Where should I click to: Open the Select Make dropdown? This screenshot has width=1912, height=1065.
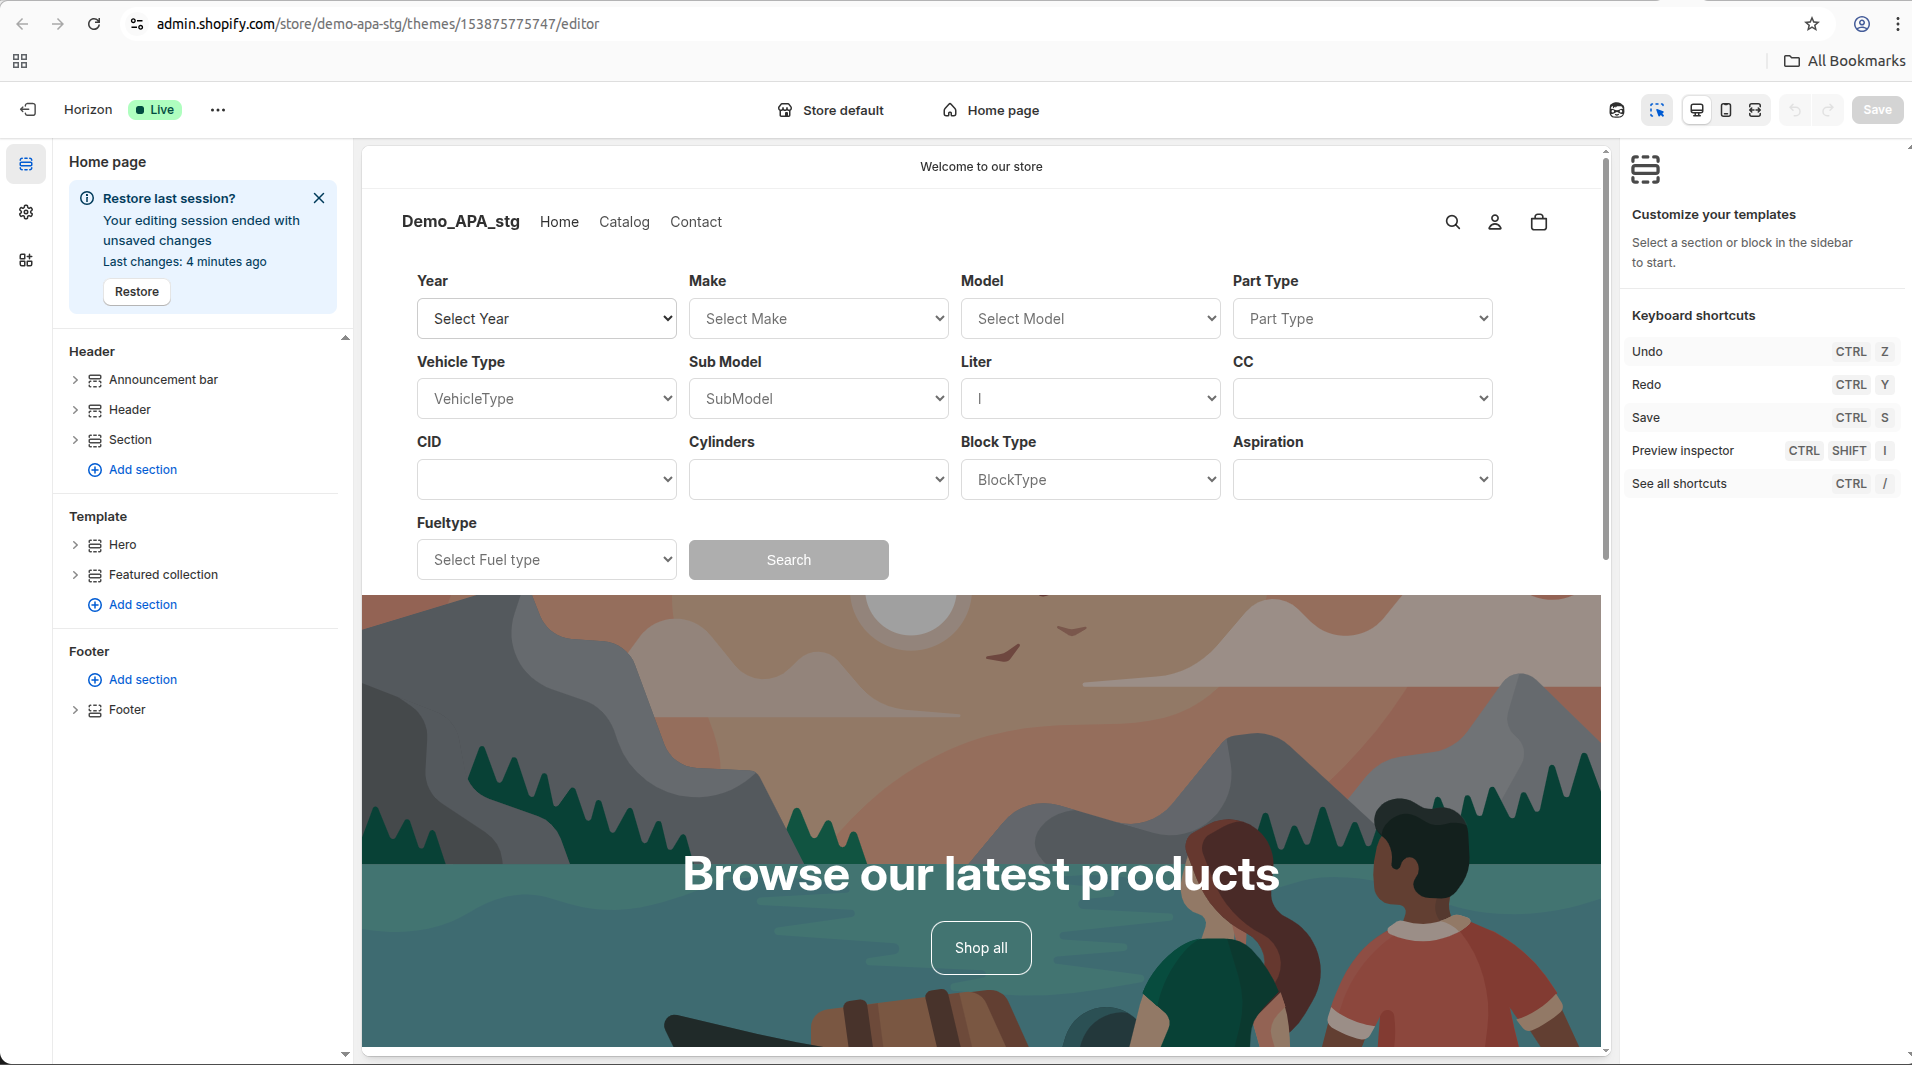(x=819, y=319)
